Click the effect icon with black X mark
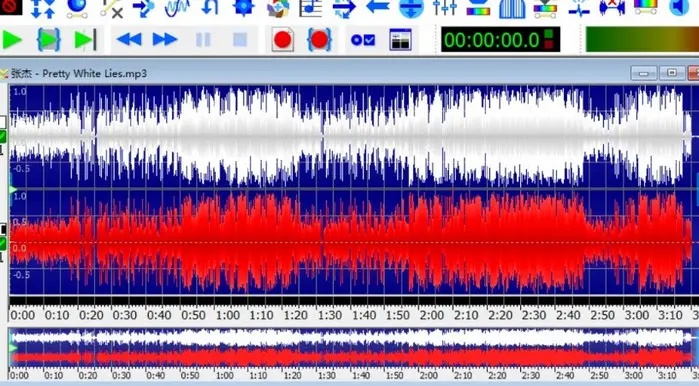Image resolution: width=699 pixels, height=386 pixels. [x=111, y=8]
